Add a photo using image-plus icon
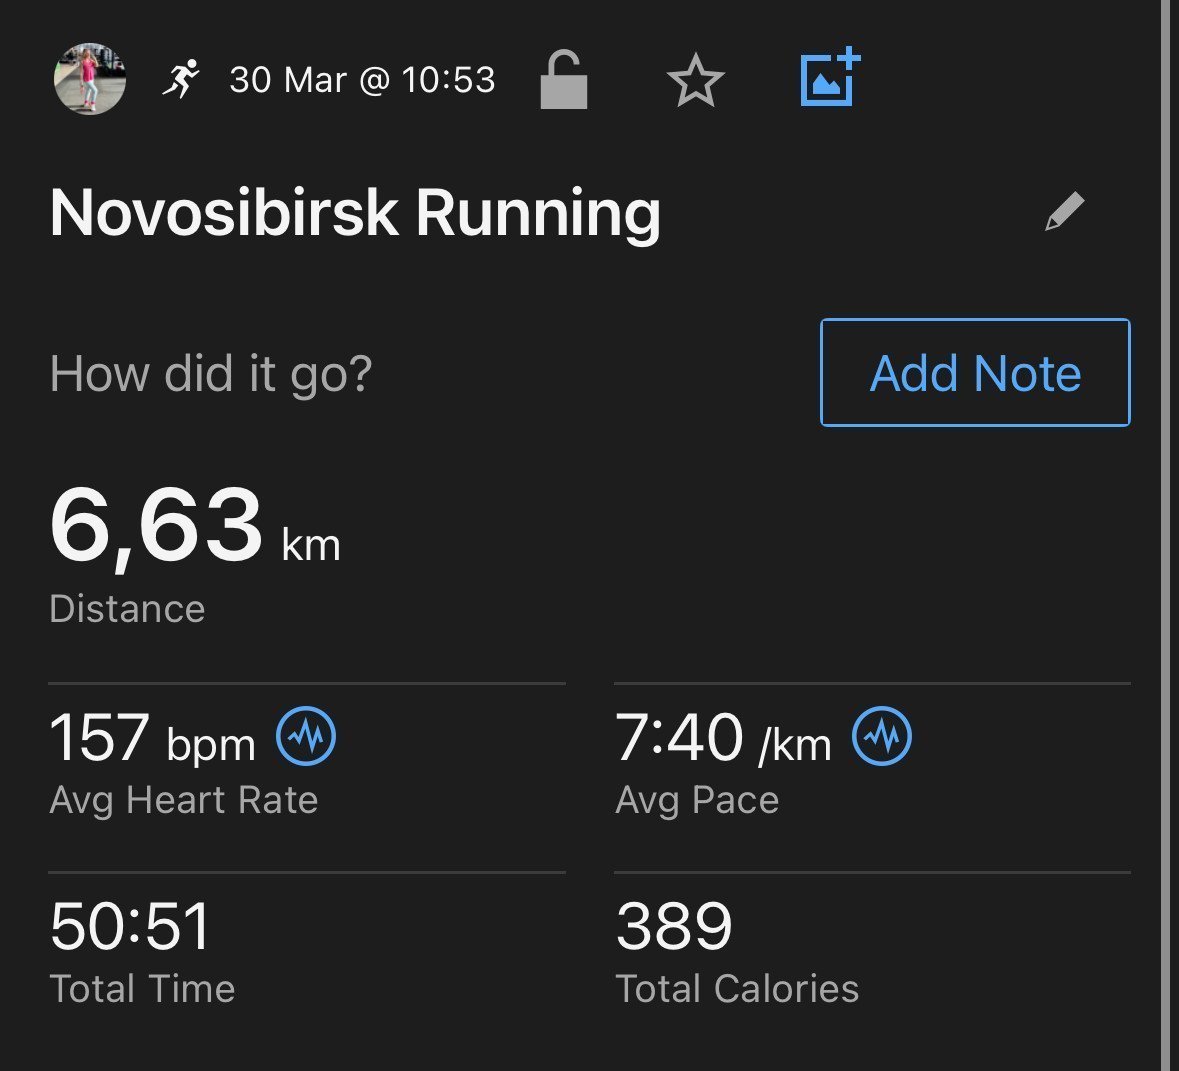1179x1071 pixels. (830, 77)
